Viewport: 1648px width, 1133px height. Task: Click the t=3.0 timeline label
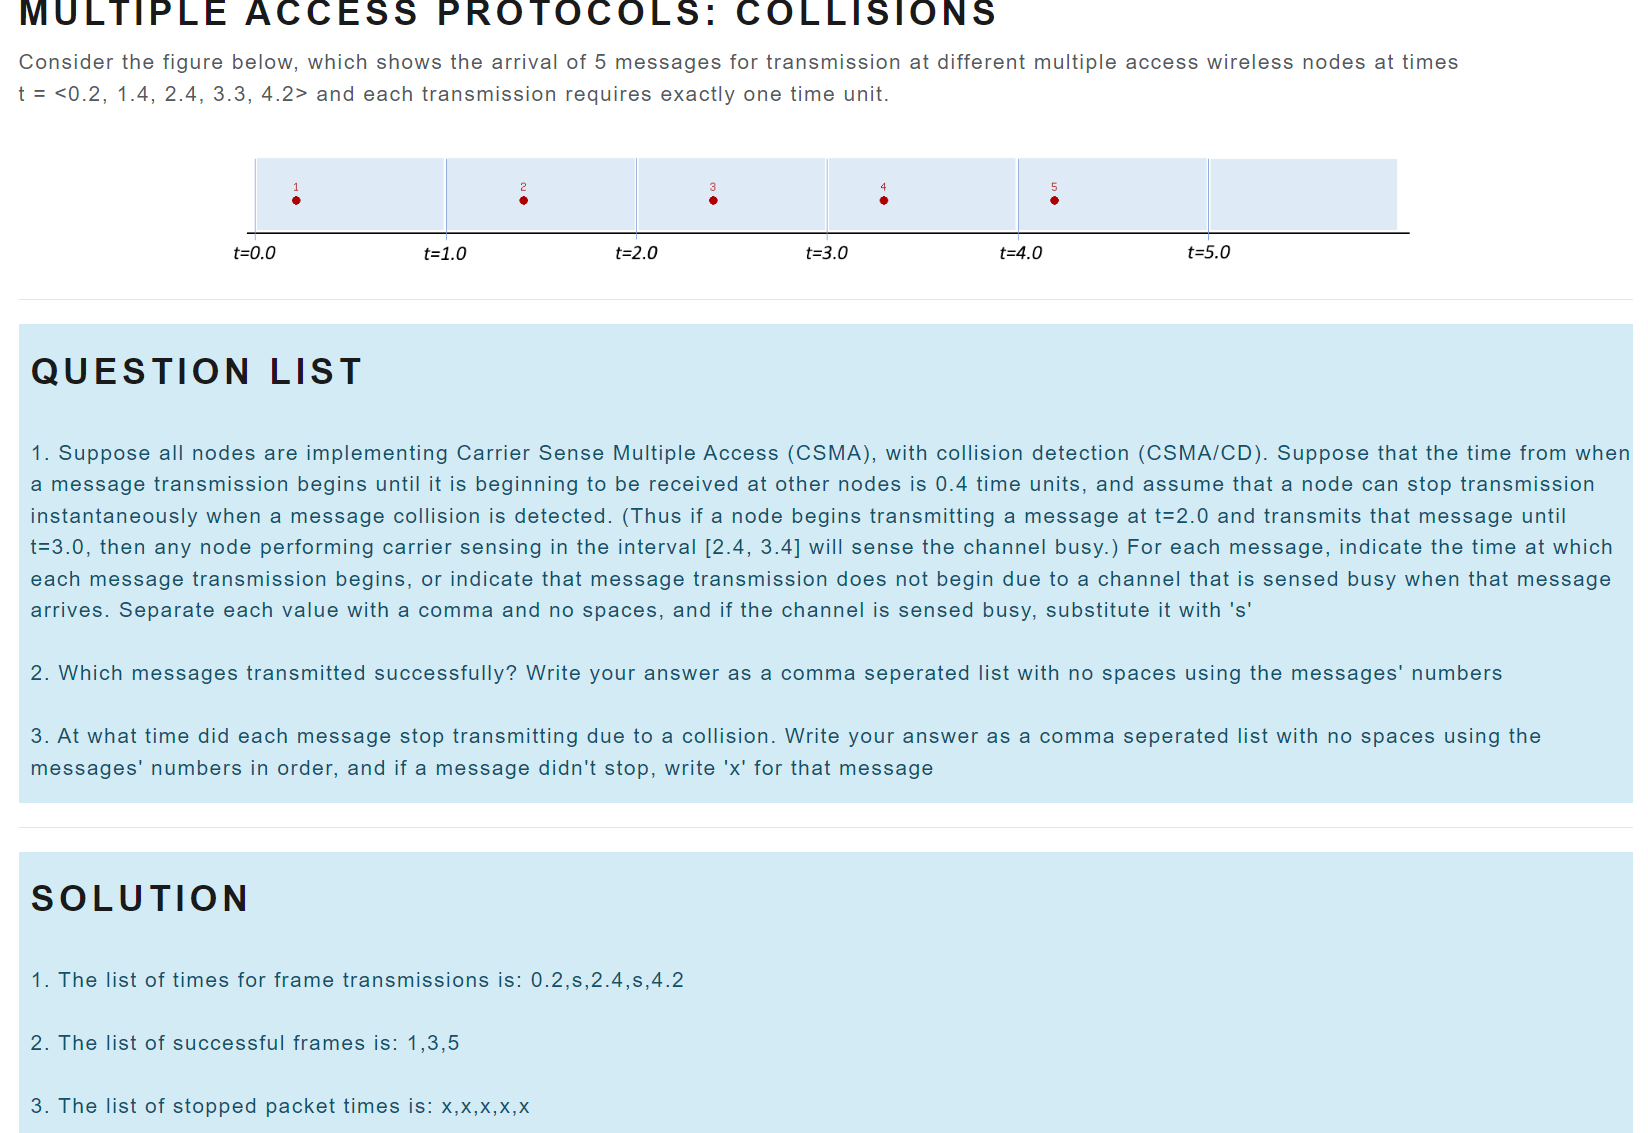[x=827, y=253]
